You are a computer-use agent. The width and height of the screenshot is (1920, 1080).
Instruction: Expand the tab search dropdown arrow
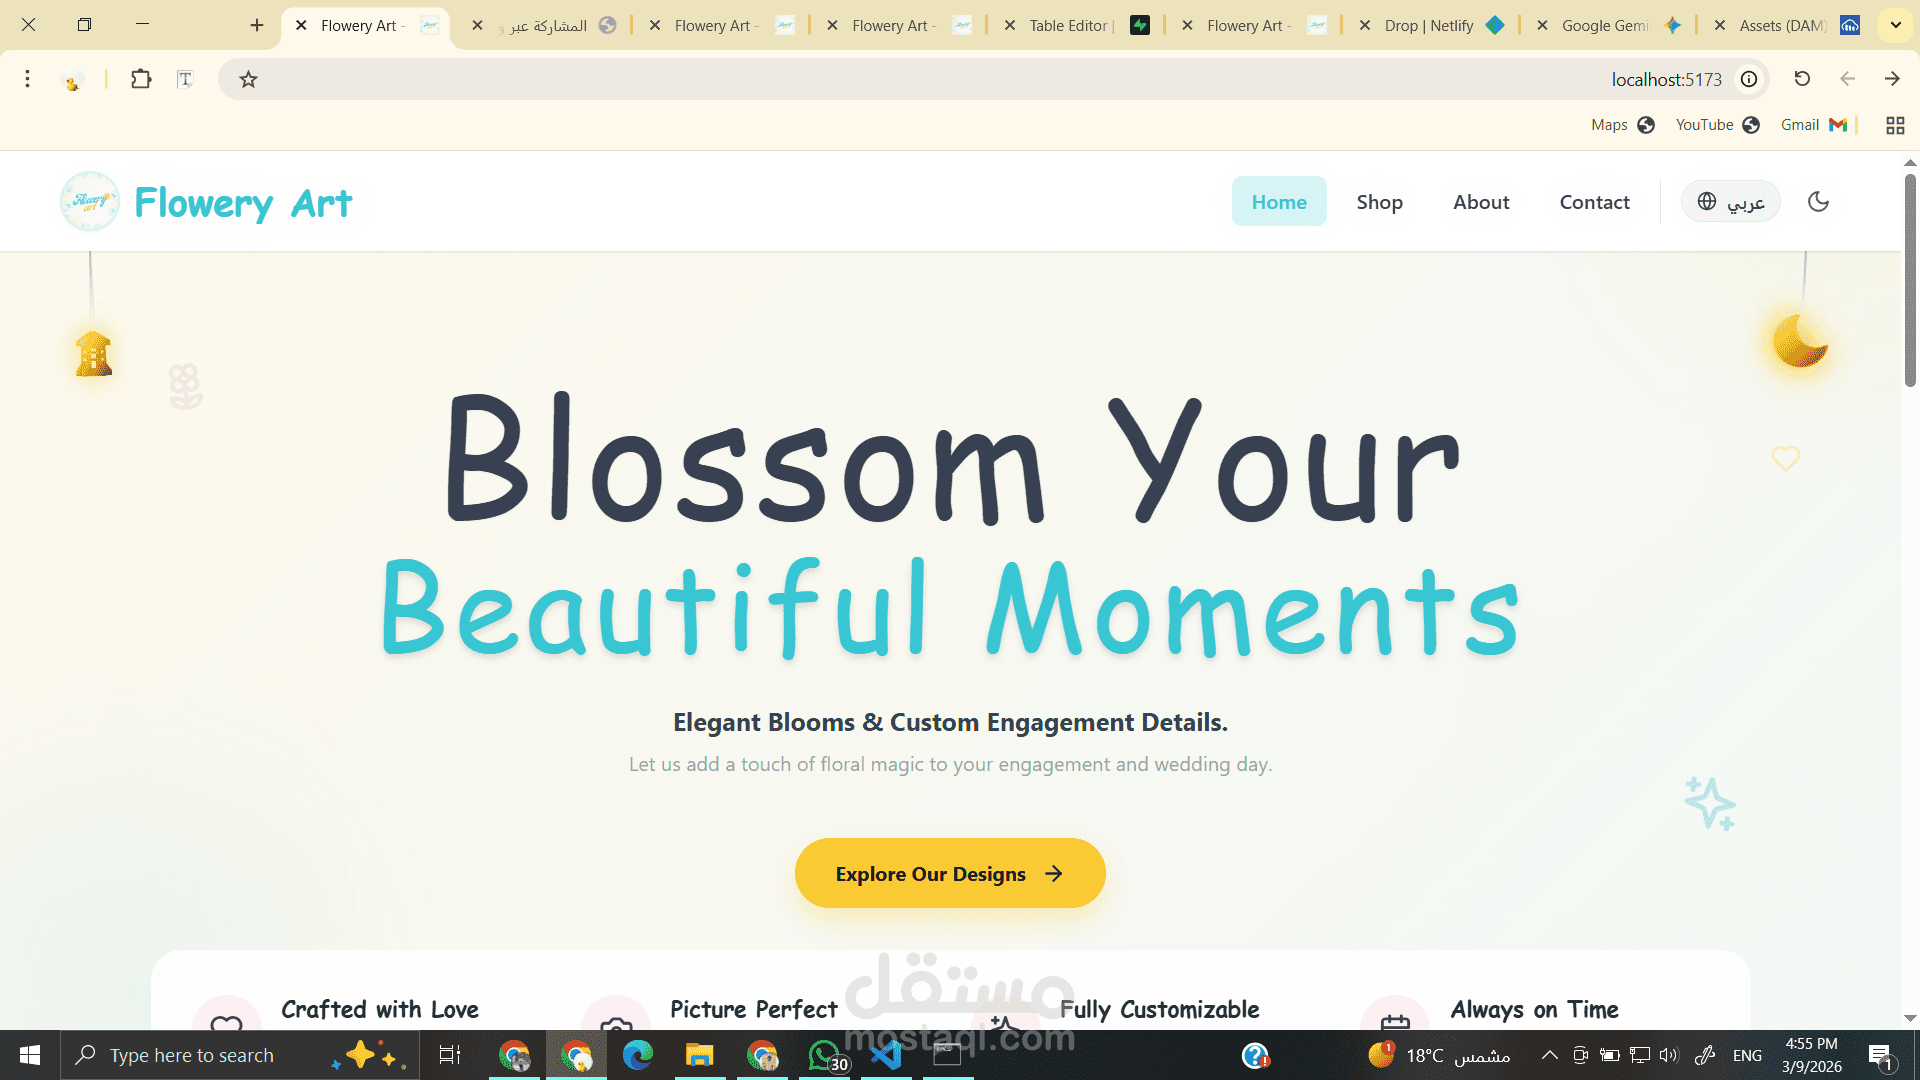[1895, 25]
